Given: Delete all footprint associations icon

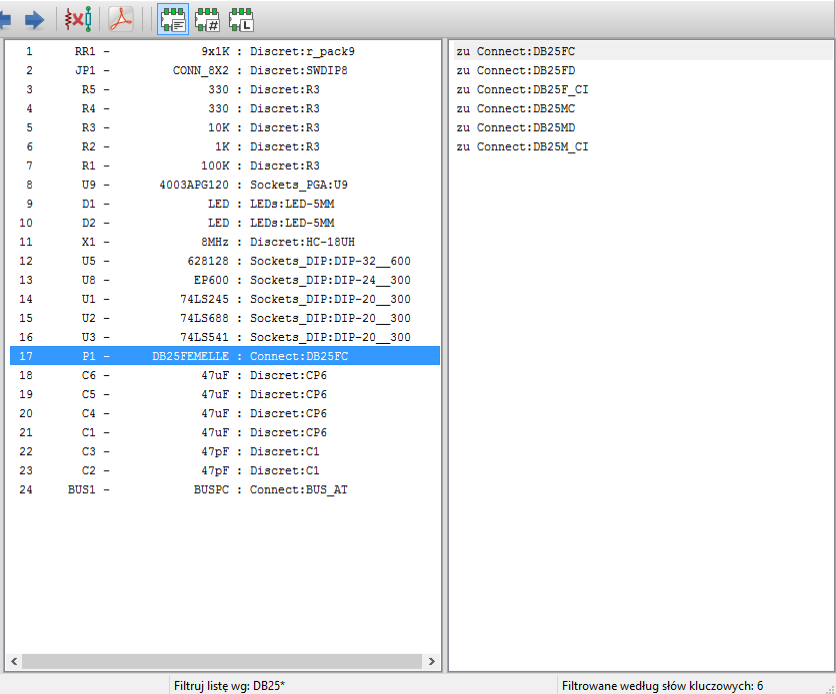Looking at the screenshot, I should tap(78, 19).
